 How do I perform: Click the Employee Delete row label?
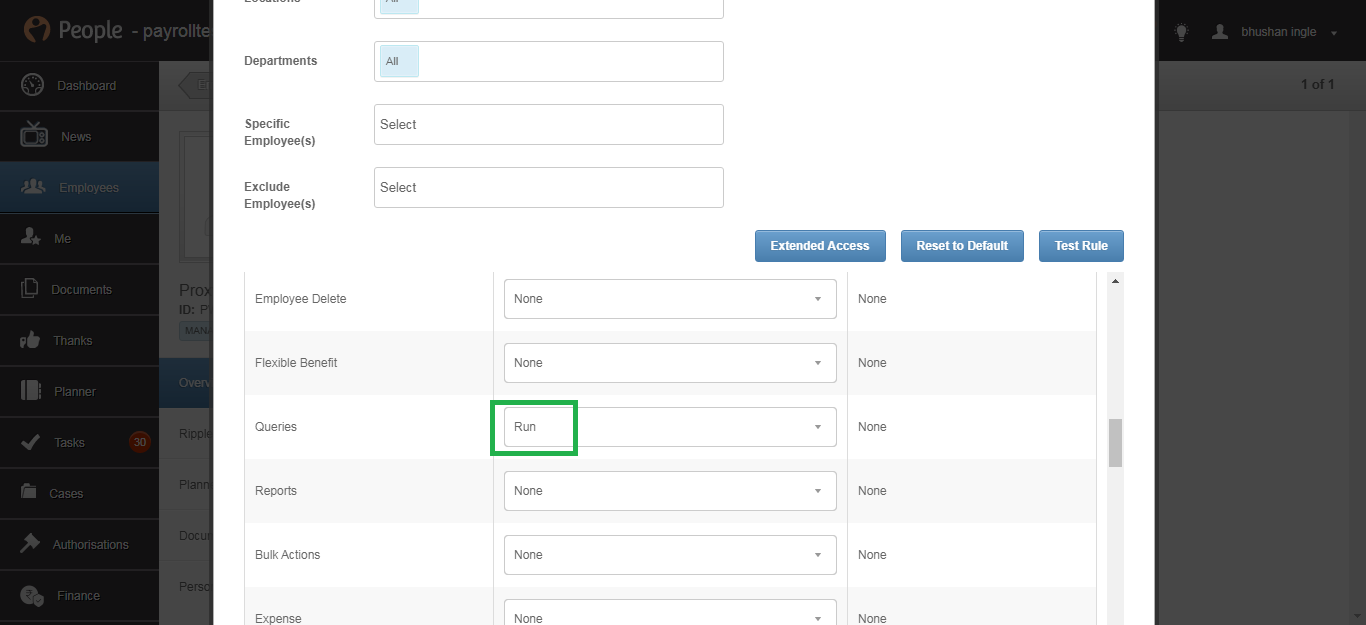coord(301,299)
